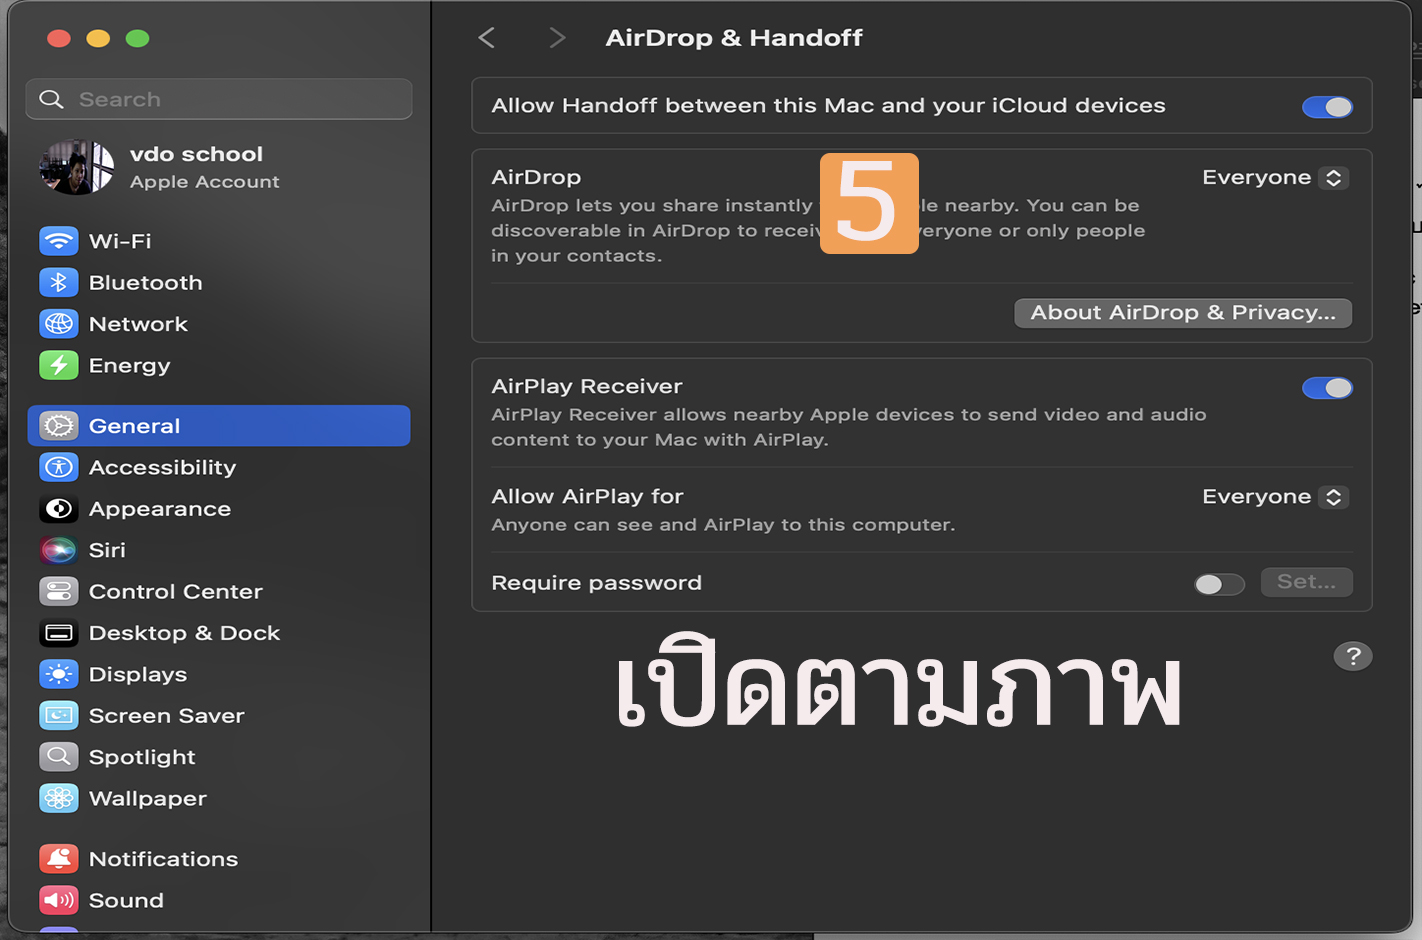The image size is (1422, 940).
Task: Select the Desktop & Dock icon
Action: click(x=59, y=633)
